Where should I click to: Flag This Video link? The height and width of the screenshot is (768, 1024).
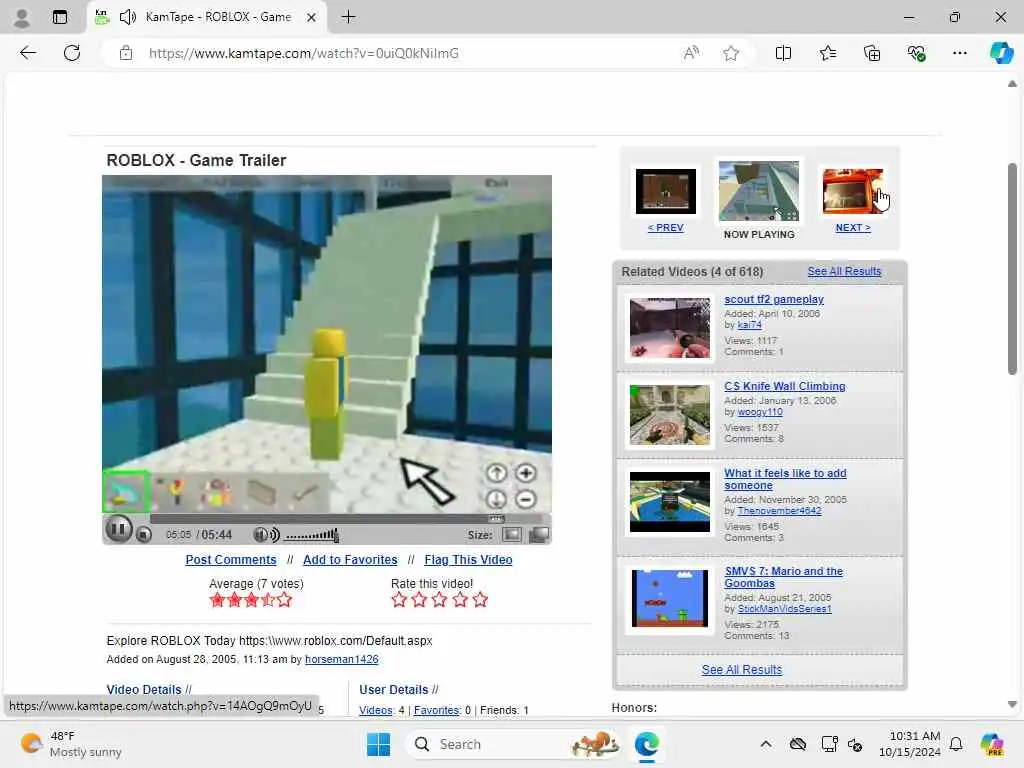coord(468,560)
